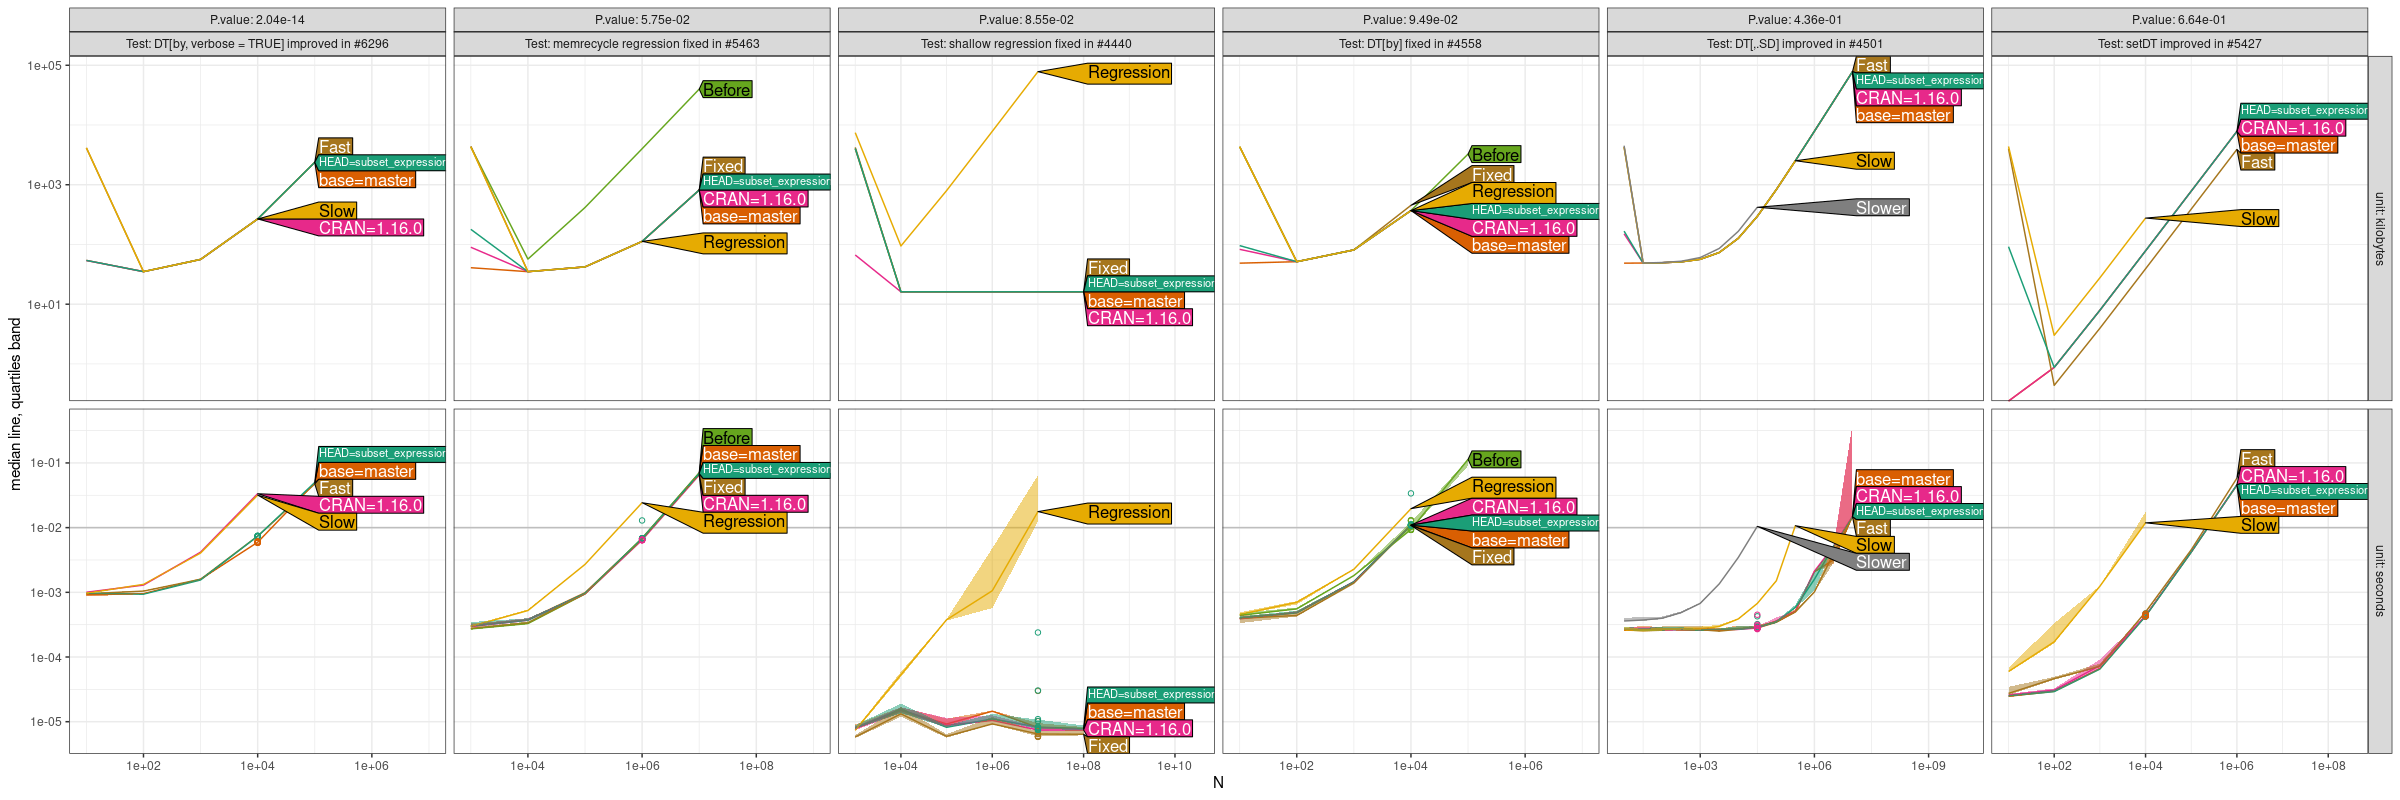Click the 'P.value: 4.36e-01' facet header
Viewport: 2400px width, 800px height.
[x=1795, y=20]
